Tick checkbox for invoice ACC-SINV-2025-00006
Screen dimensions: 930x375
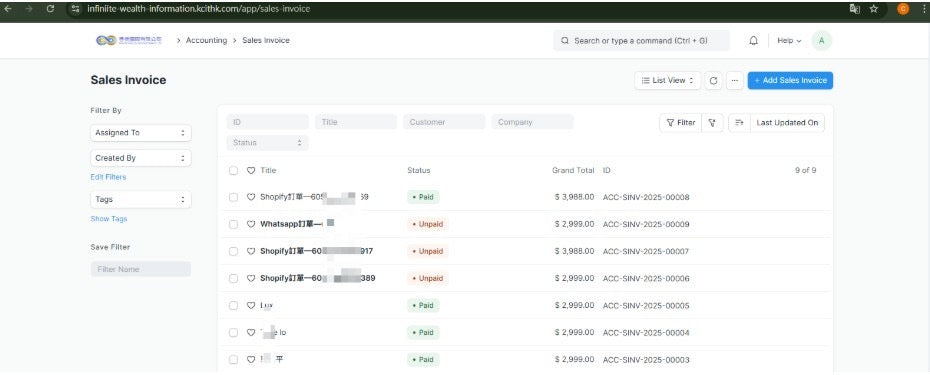pos(234,278)
